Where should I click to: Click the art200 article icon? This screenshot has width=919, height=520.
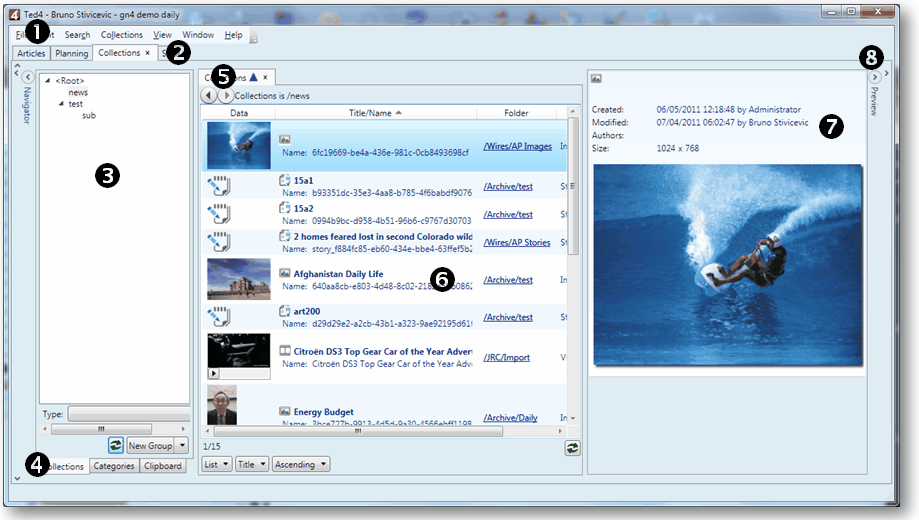pyautogui.click(x=285, y=311)
